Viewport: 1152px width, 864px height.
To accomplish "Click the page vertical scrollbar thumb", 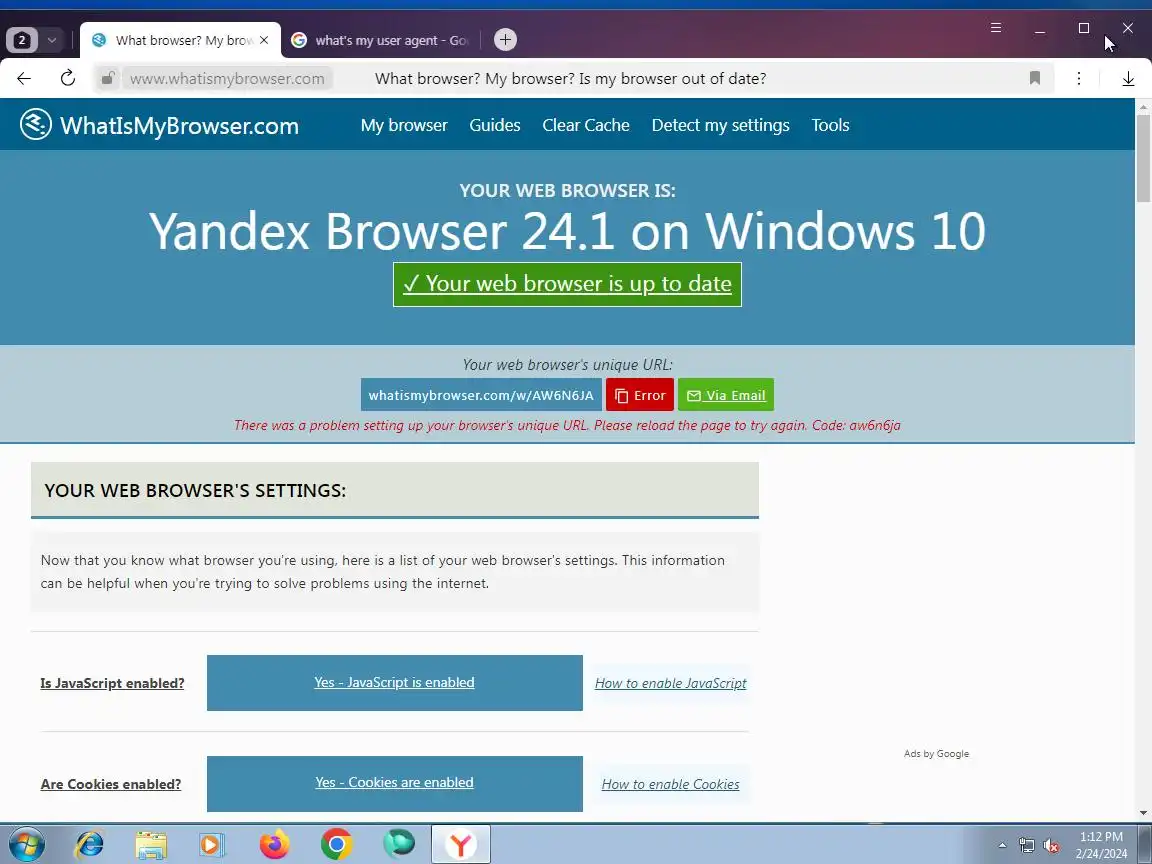I will (x=1143, y=158).
